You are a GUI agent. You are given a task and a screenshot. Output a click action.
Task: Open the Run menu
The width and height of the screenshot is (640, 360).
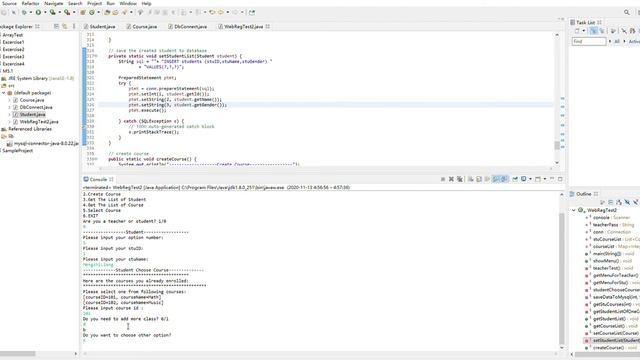[111, 3]
